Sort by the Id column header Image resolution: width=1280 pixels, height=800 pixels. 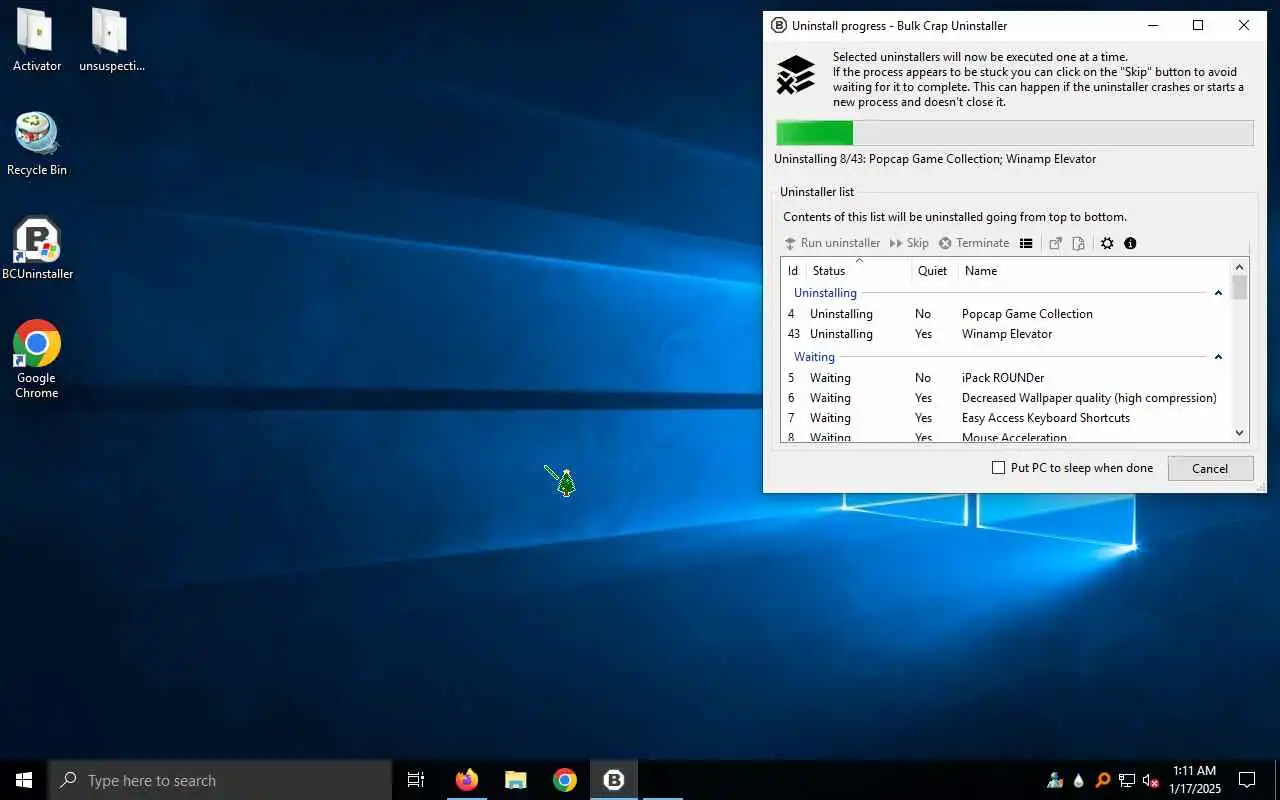[x=793, y=271]
